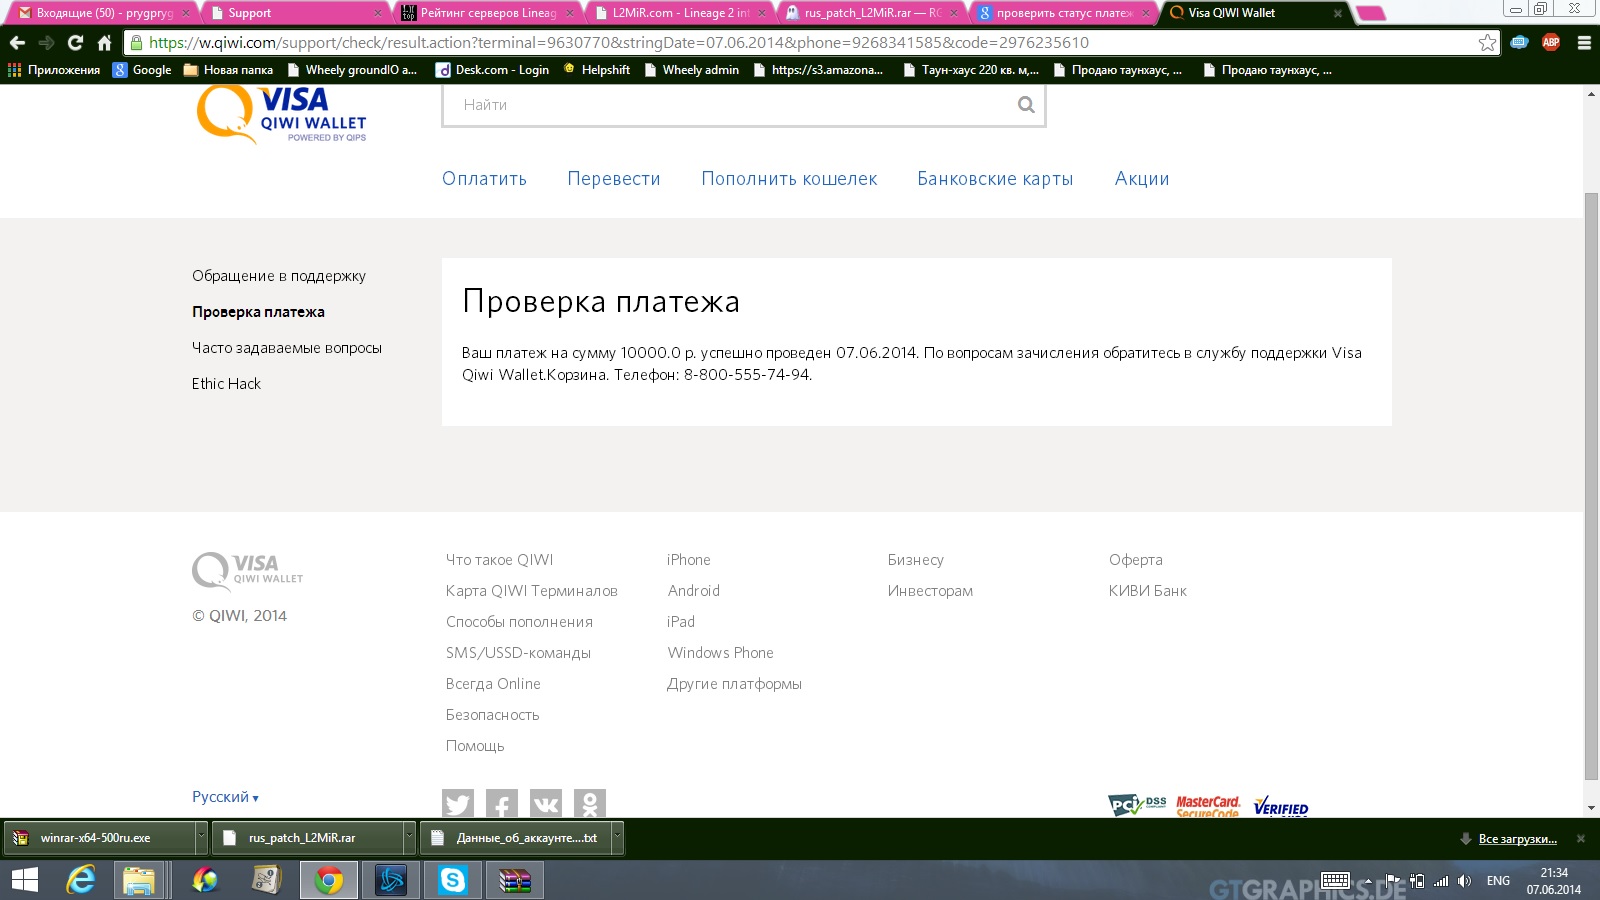
Task: Open Банковские карты navigation item
Action: tap(995, 178)
